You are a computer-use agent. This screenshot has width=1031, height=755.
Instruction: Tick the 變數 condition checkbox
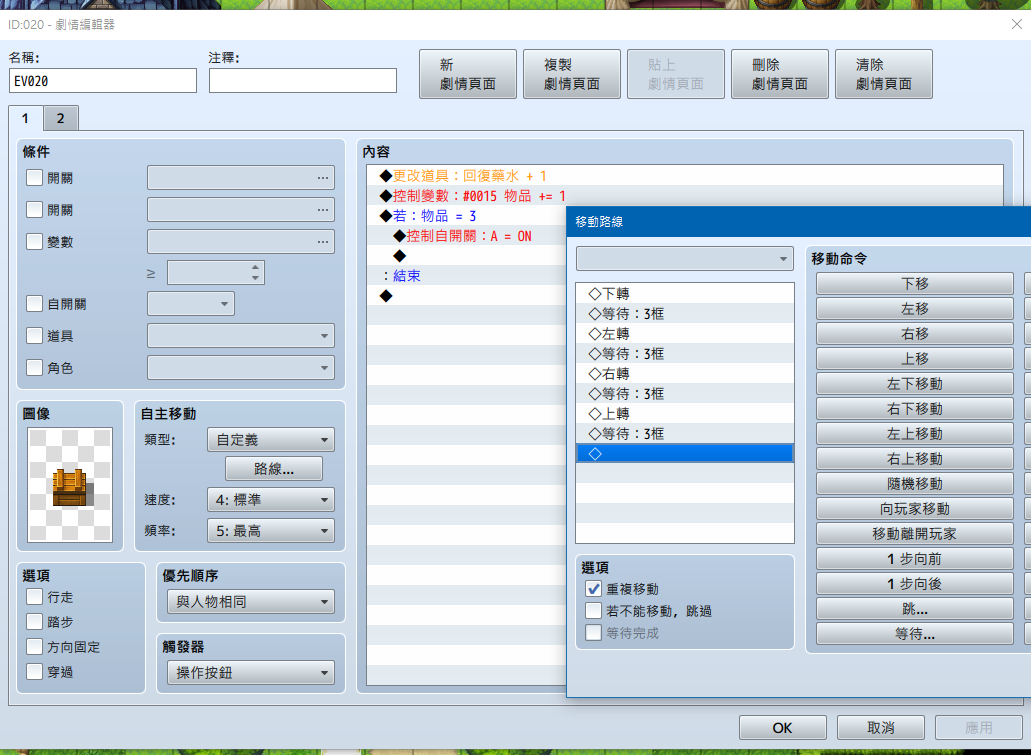click(34, 241)
